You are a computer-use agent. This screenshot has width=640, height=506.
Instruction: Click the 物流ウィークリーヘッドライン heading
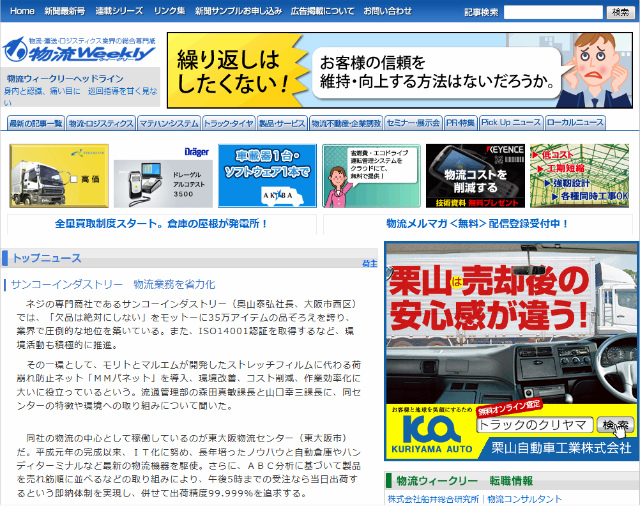(x=65, y=79)
